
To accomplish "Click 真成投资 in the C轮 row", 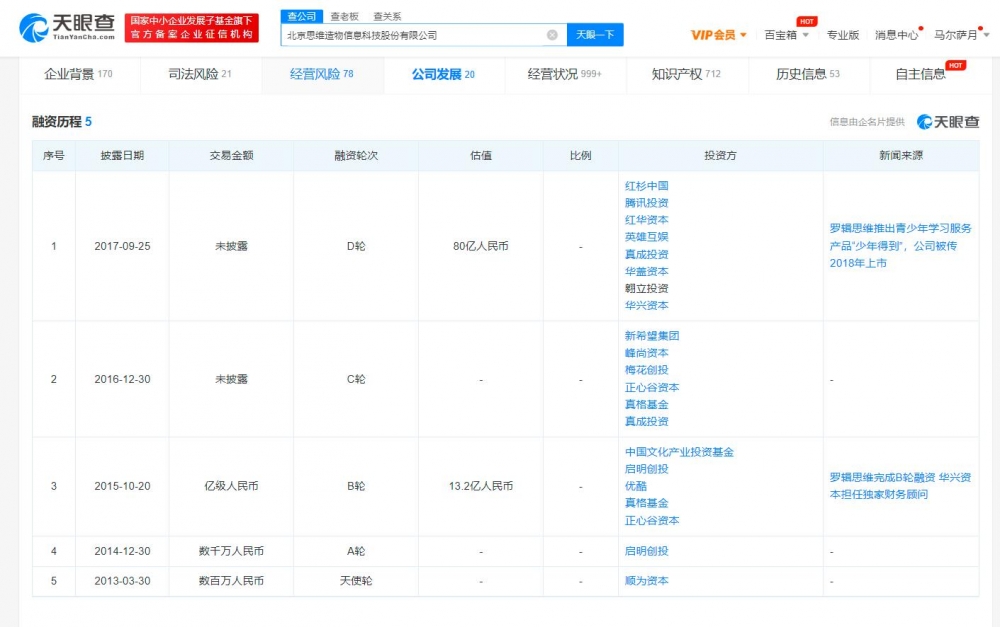I will (x=647, y=422).
